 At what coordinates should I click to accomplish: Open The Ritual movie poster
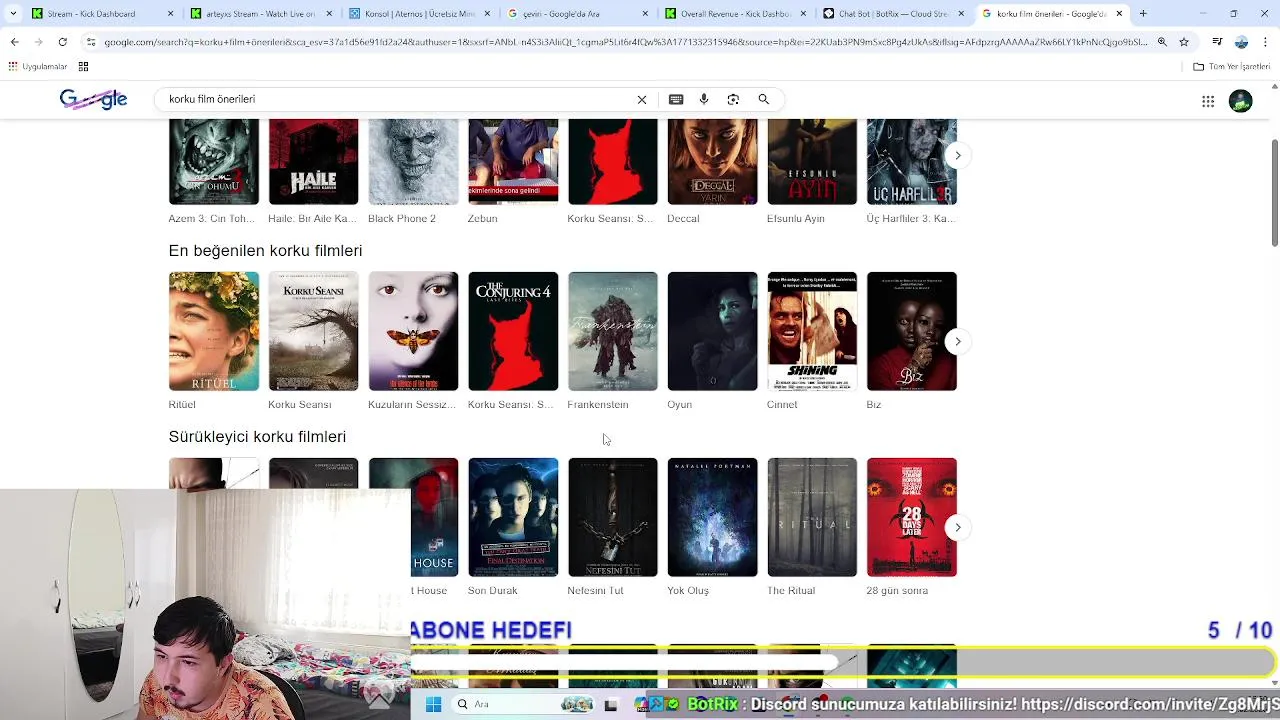point(812,517)
